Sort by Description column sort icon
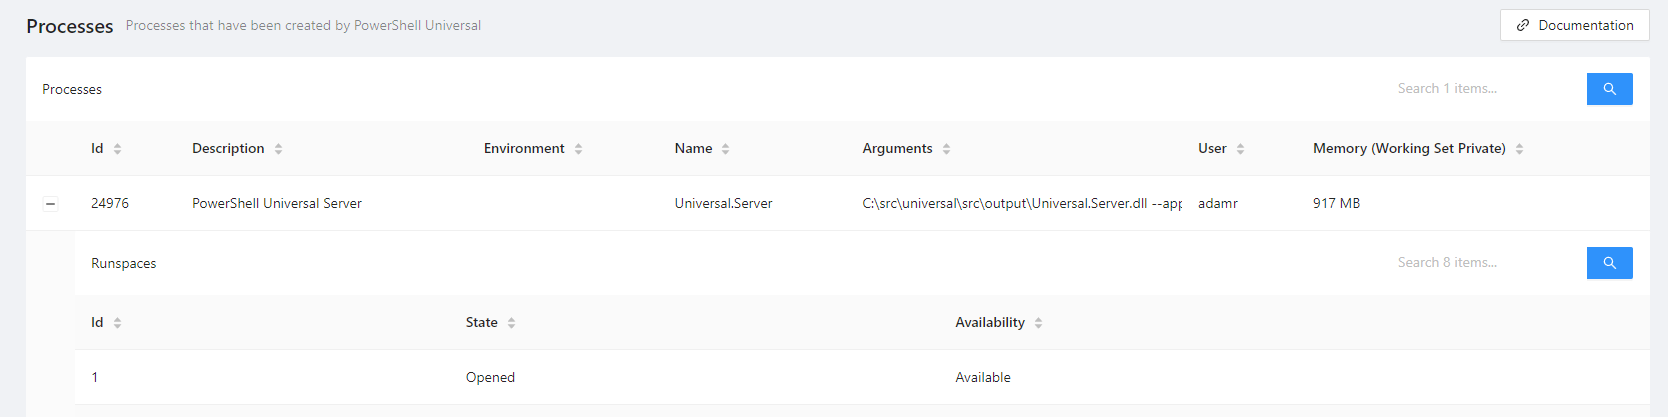The height and width of the screenshot is (417, 1668). (x=278, y=149)
